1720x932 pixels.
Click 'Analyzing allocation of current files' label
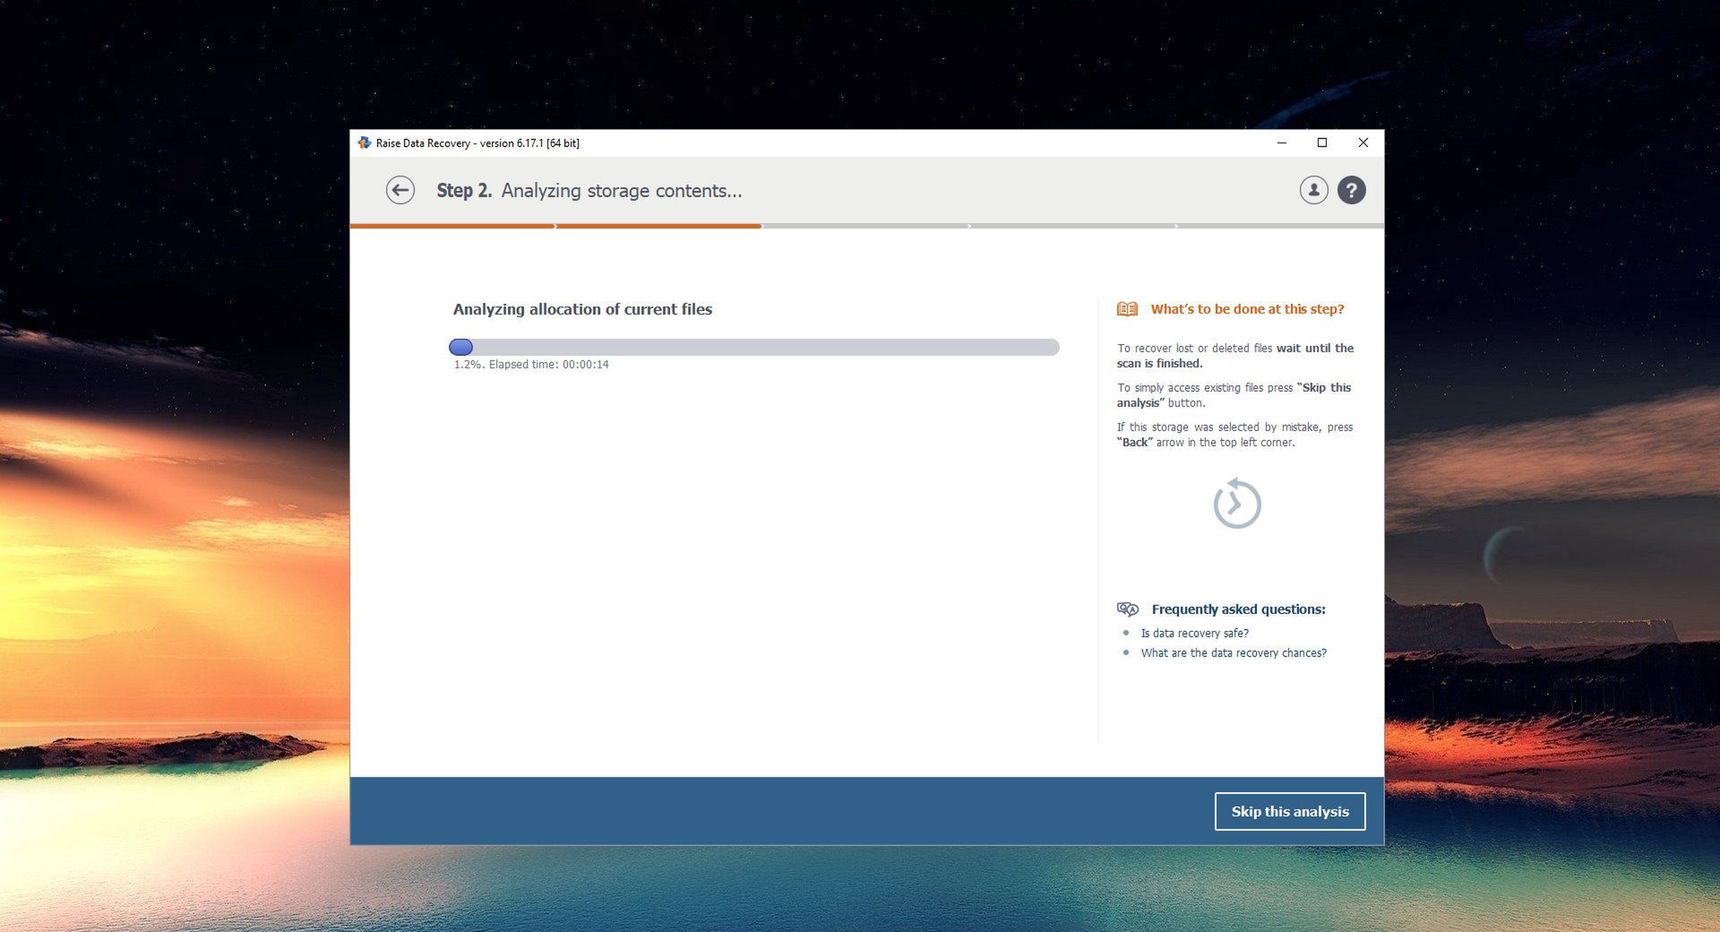pyautogui.click(x=582, y=309)
